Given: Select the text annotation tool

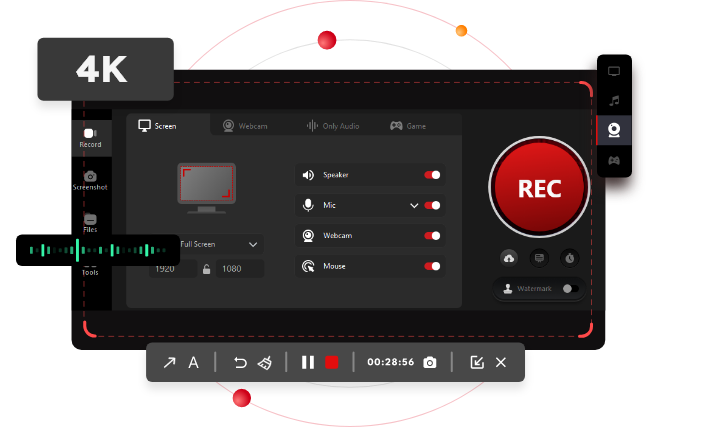Looking at the screenshot, I should 194,362.
